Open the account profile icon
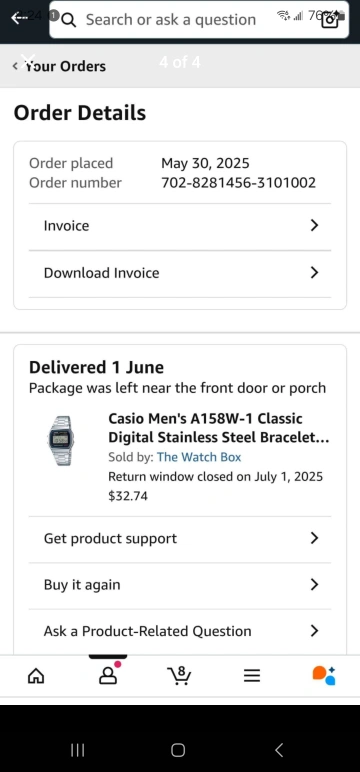The height and width of the screenshot is (772, 360). (x=108, y=675)
